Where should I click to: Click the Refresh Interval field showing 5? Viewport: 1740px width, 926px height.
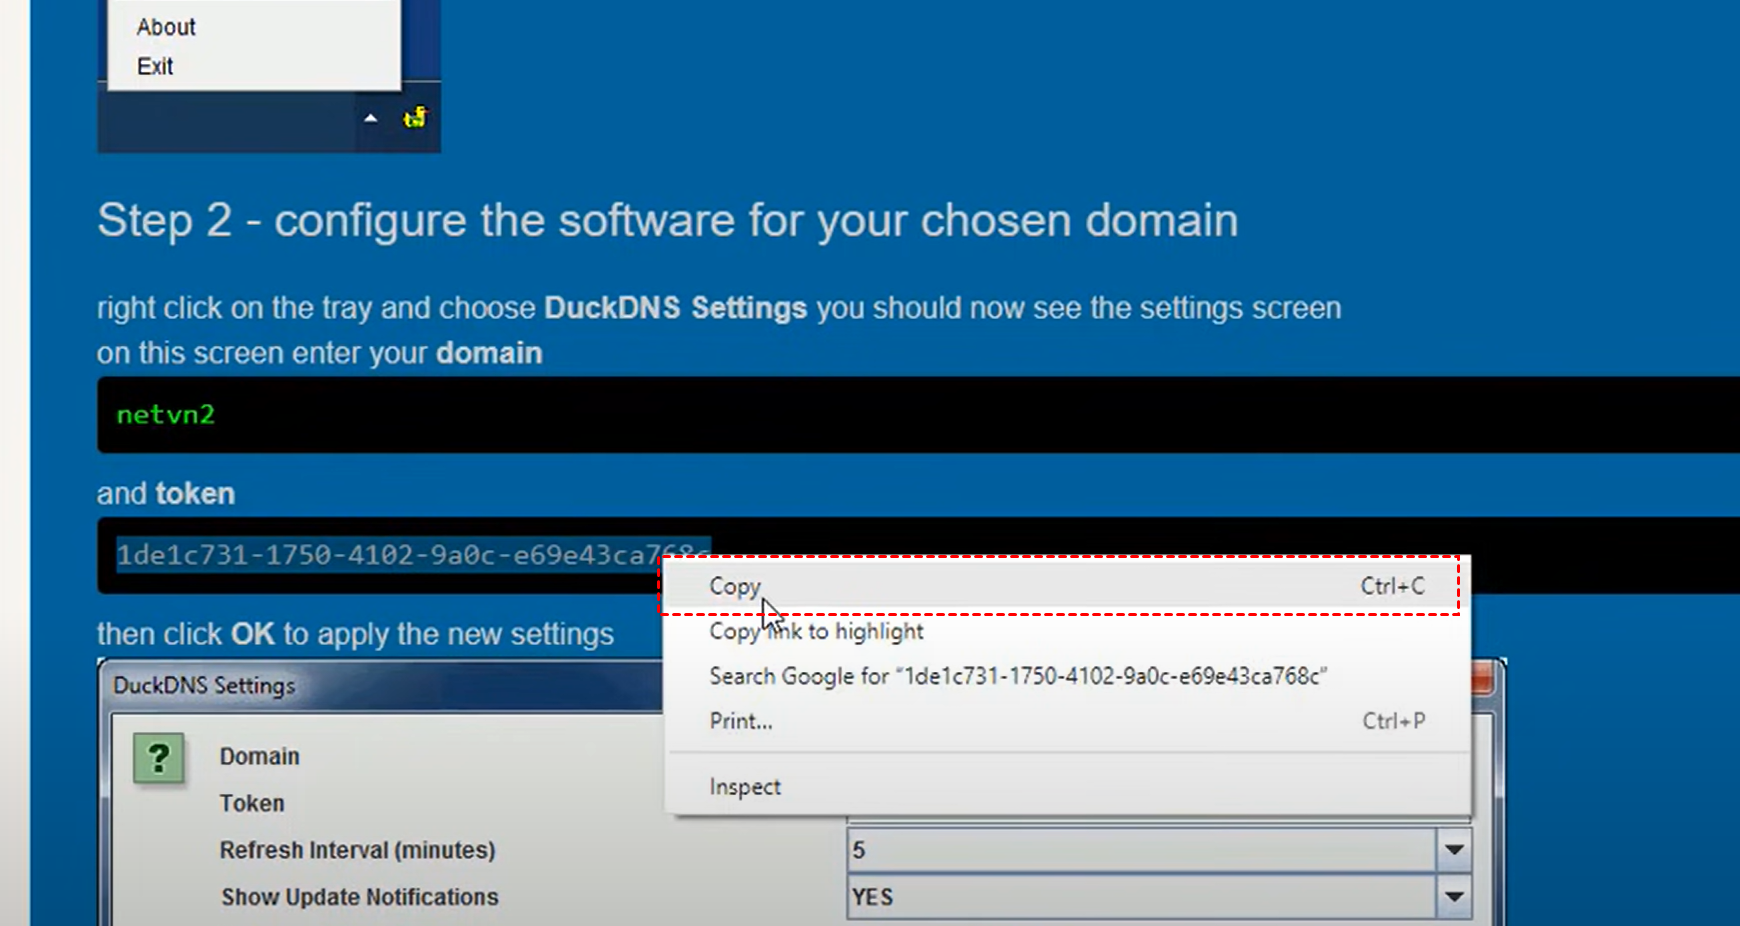point(1140,850)
